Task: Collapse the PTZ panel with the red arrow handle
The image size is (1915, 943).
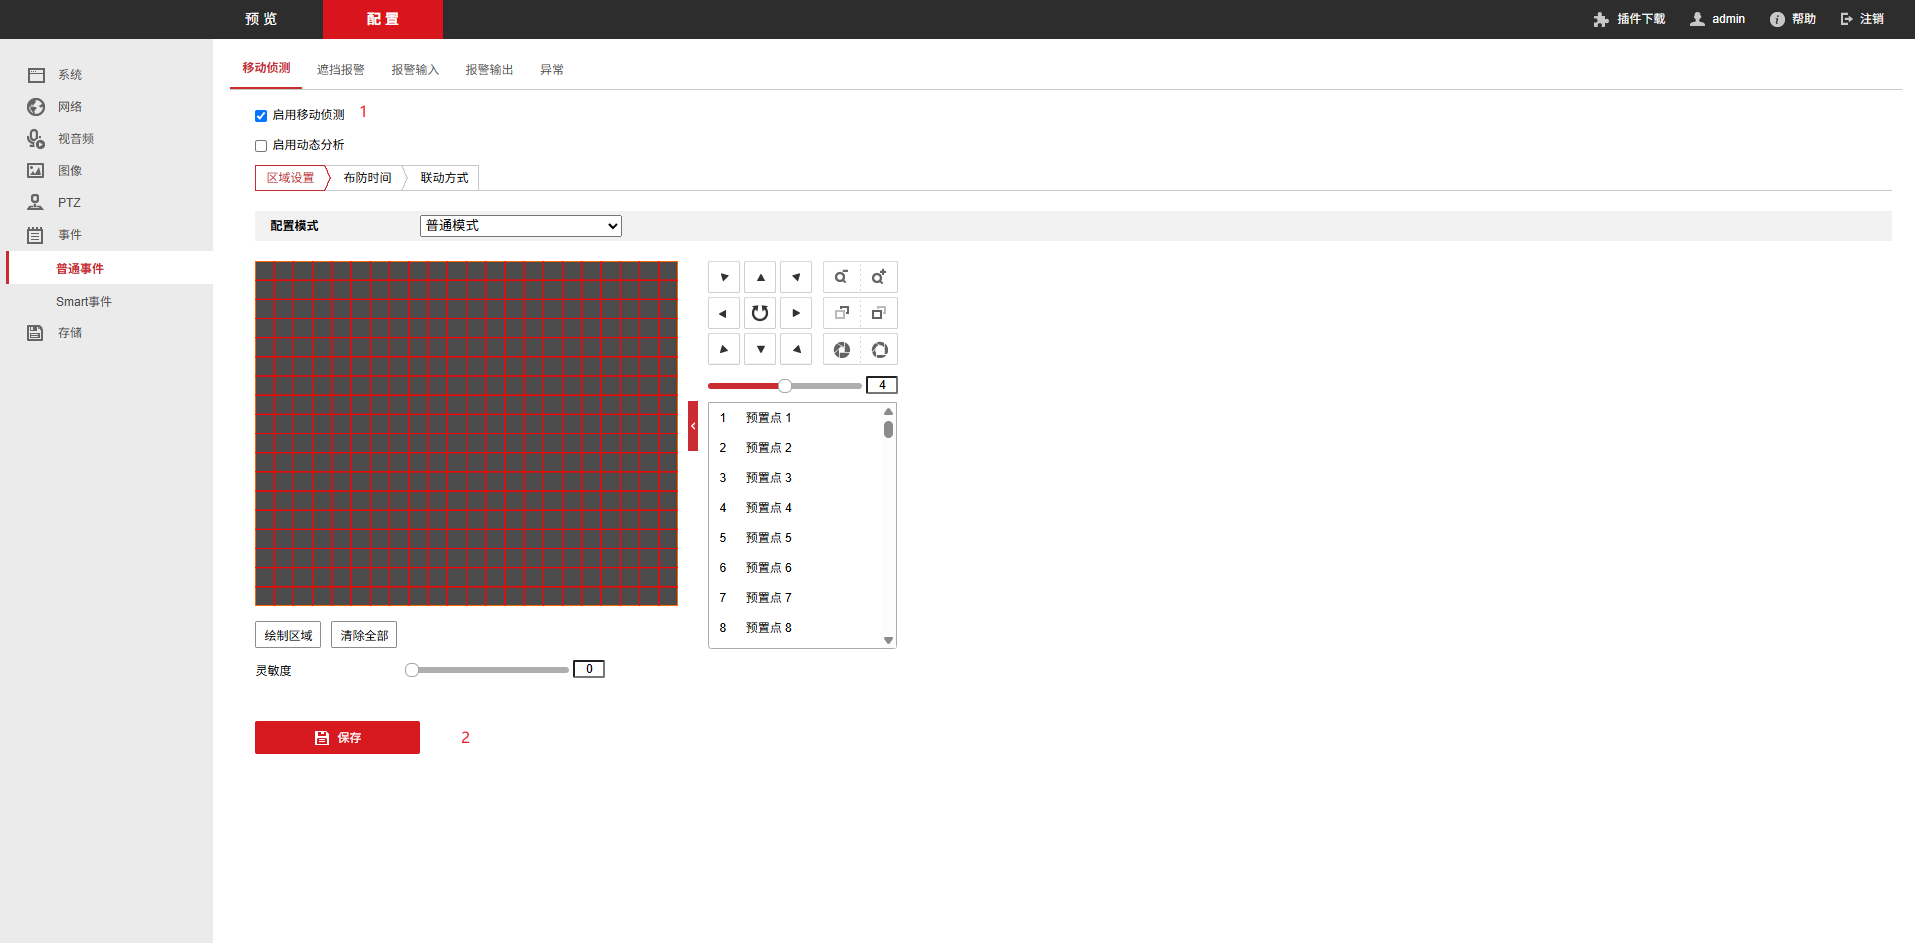Action: 693,426
